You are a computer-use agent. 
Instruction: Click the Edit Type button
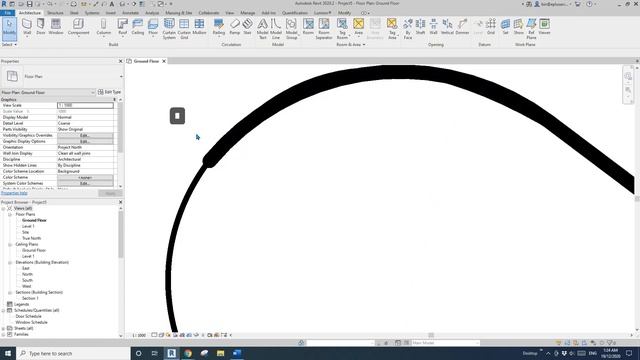point(109,92)
